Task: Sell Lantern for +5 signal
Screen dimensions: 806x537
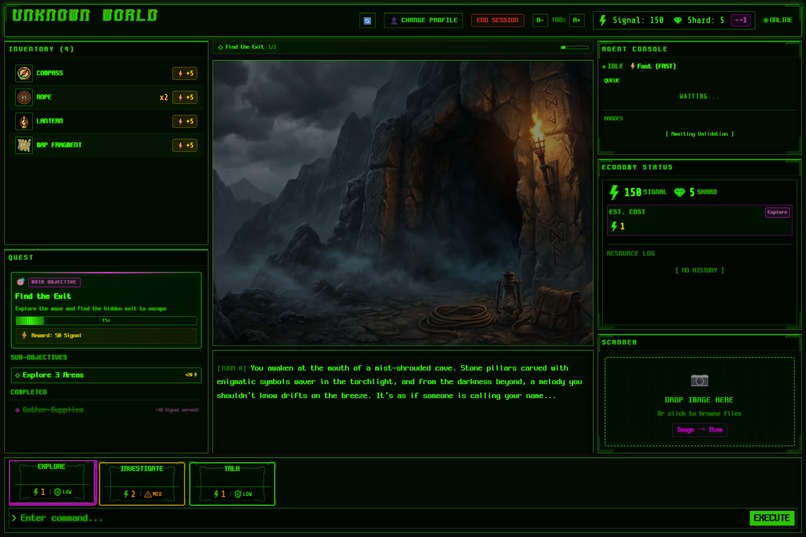Action: [185, 121]
